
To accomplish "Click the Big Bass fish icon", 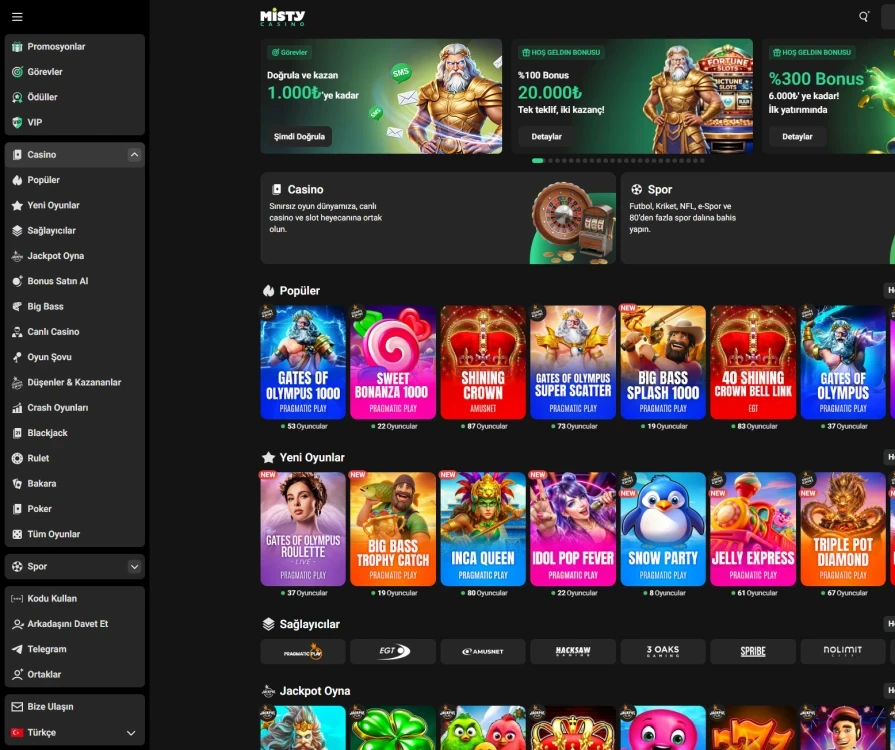I will tap(17, 307).
